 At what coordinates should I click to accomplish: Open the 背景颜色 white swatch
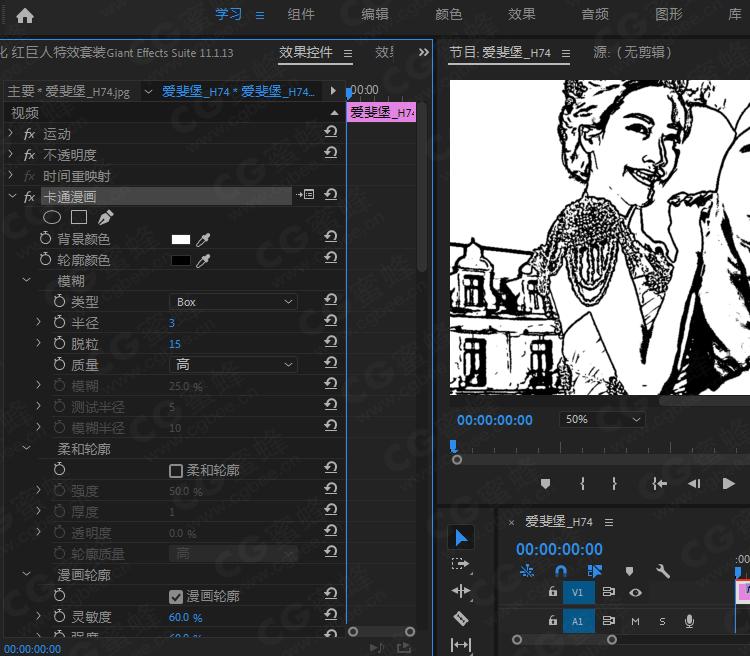click(181, 239)
